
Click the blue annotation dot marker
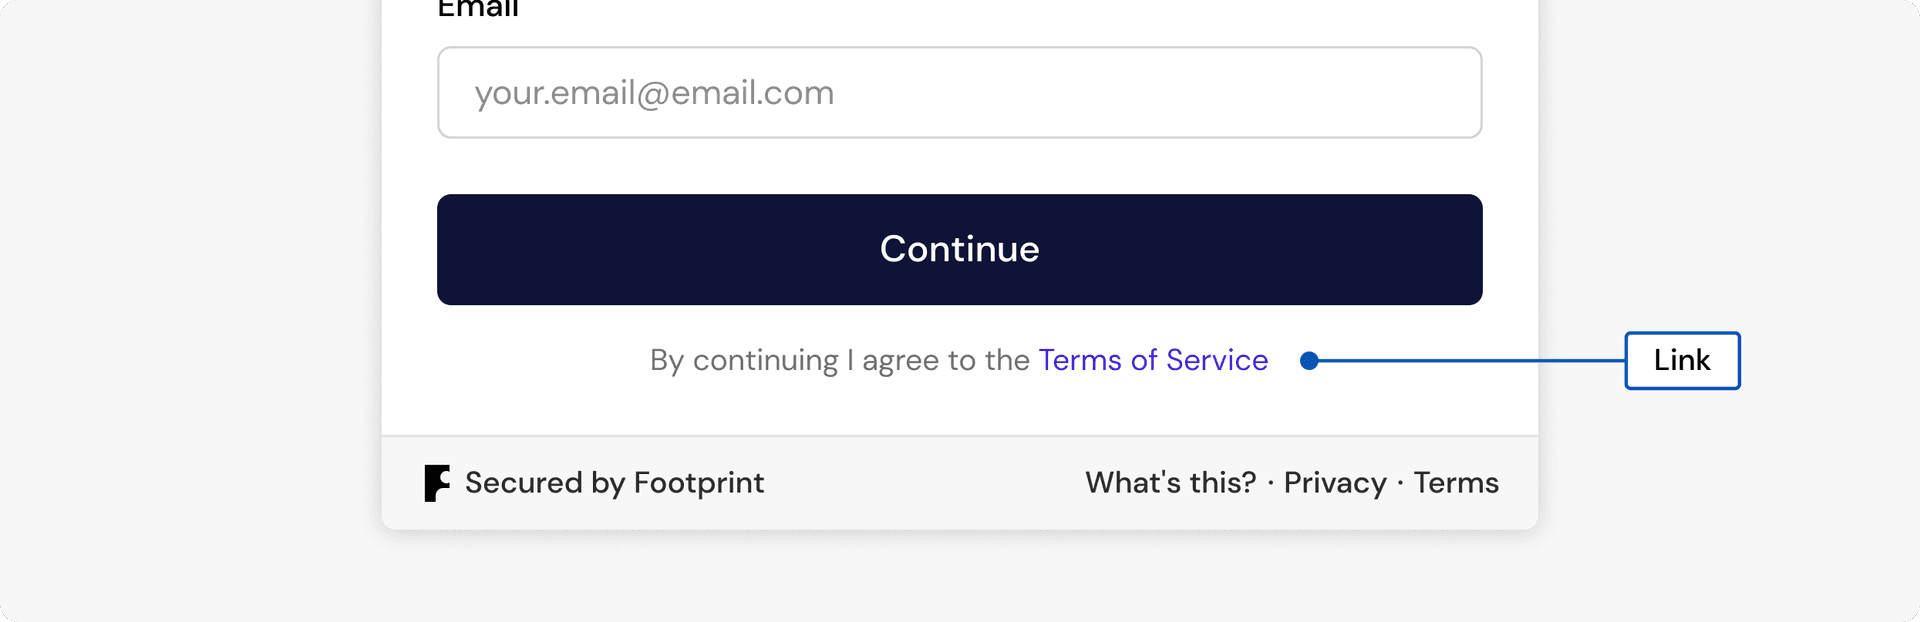tap(1309, 361)
